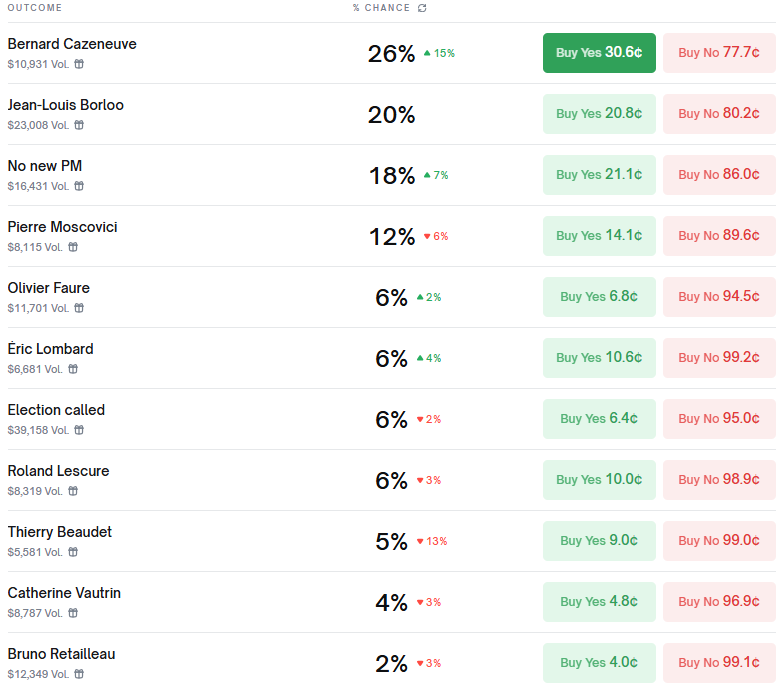Click the refresh icon beside % CHANCE
The width and height of the screenshot is (783, 688).
[x=422, y=8]
